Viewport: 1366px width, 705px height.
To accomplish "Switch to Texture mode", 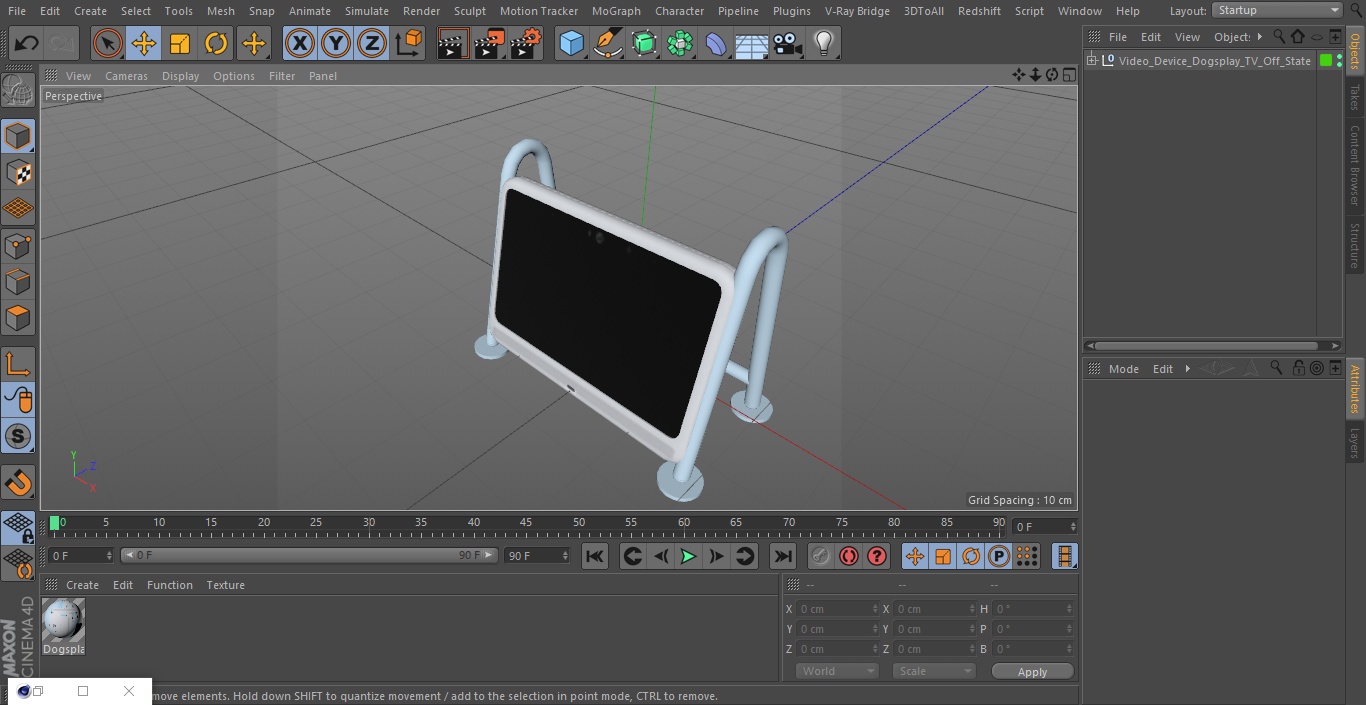I will [18, 172].
